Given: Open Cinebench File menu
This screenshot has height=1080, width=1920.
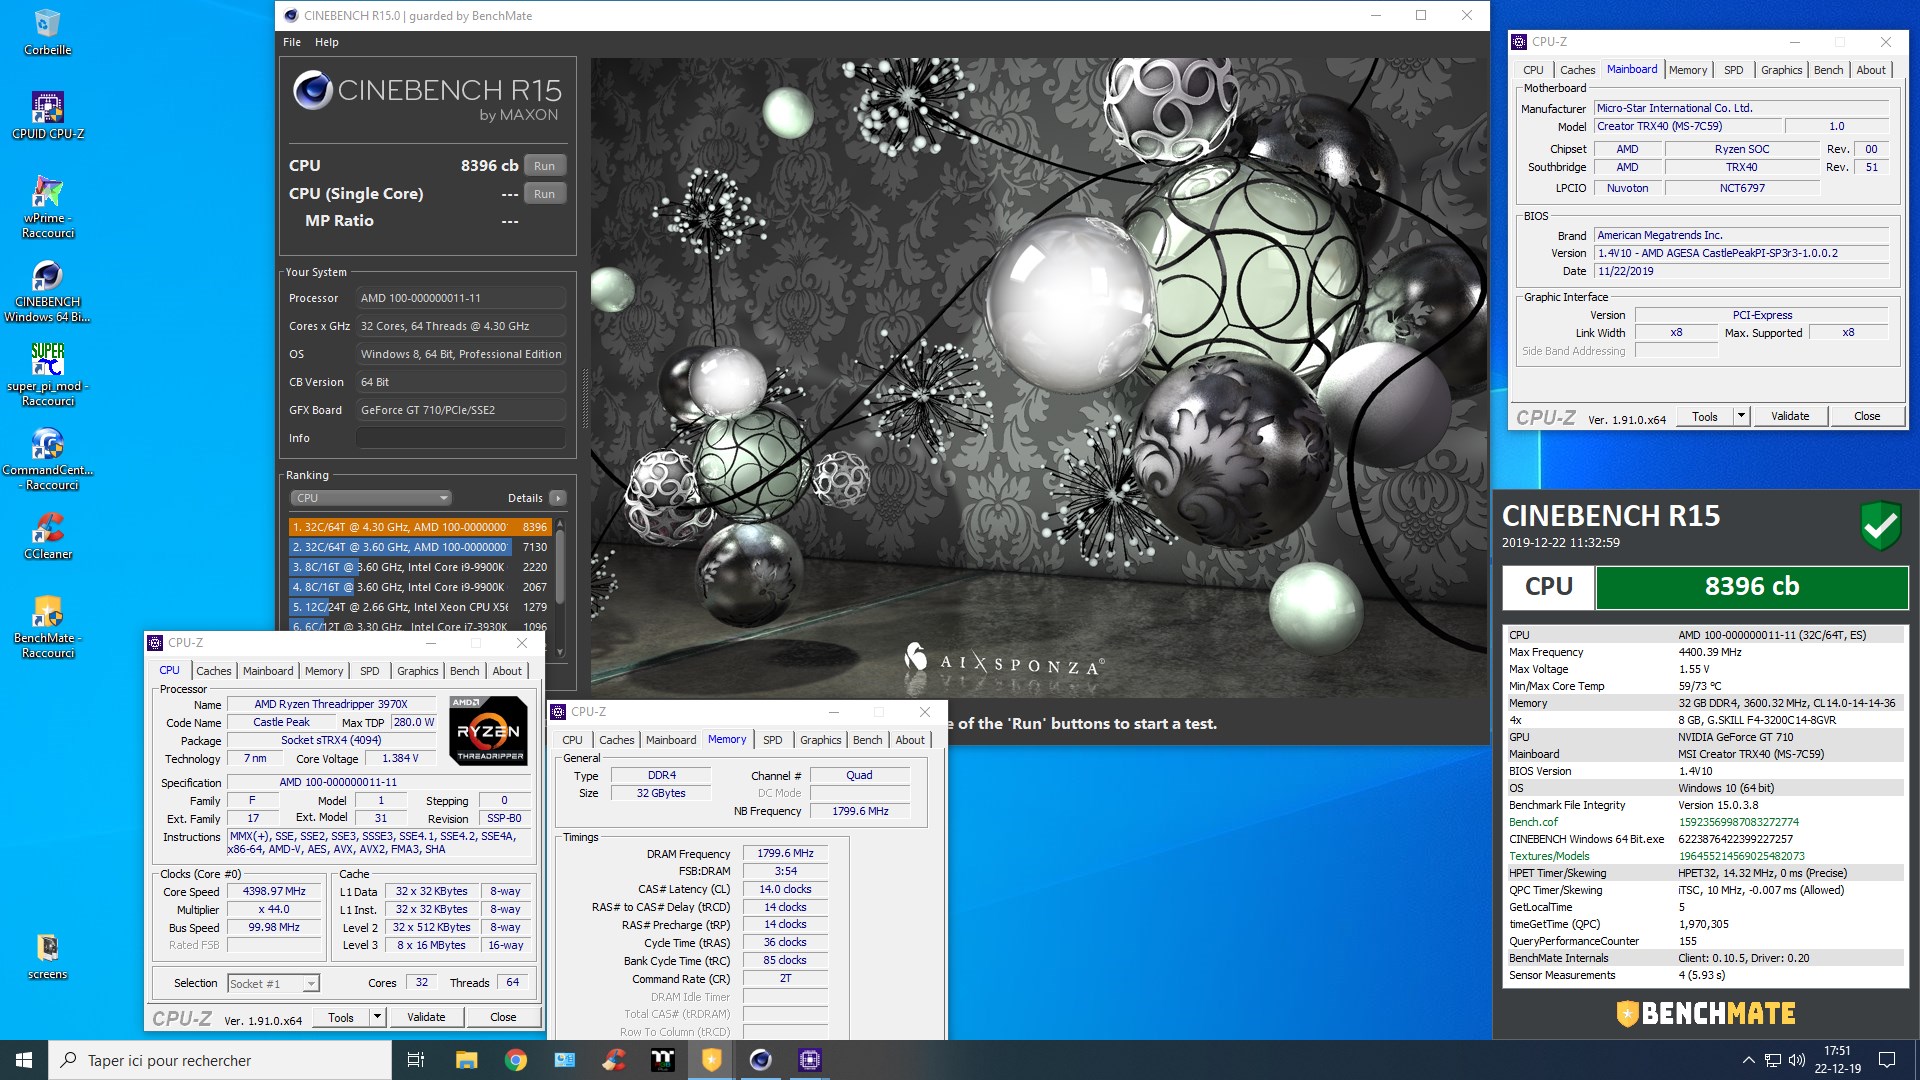Looking at the screenshot, I should [x=292, y=42].
